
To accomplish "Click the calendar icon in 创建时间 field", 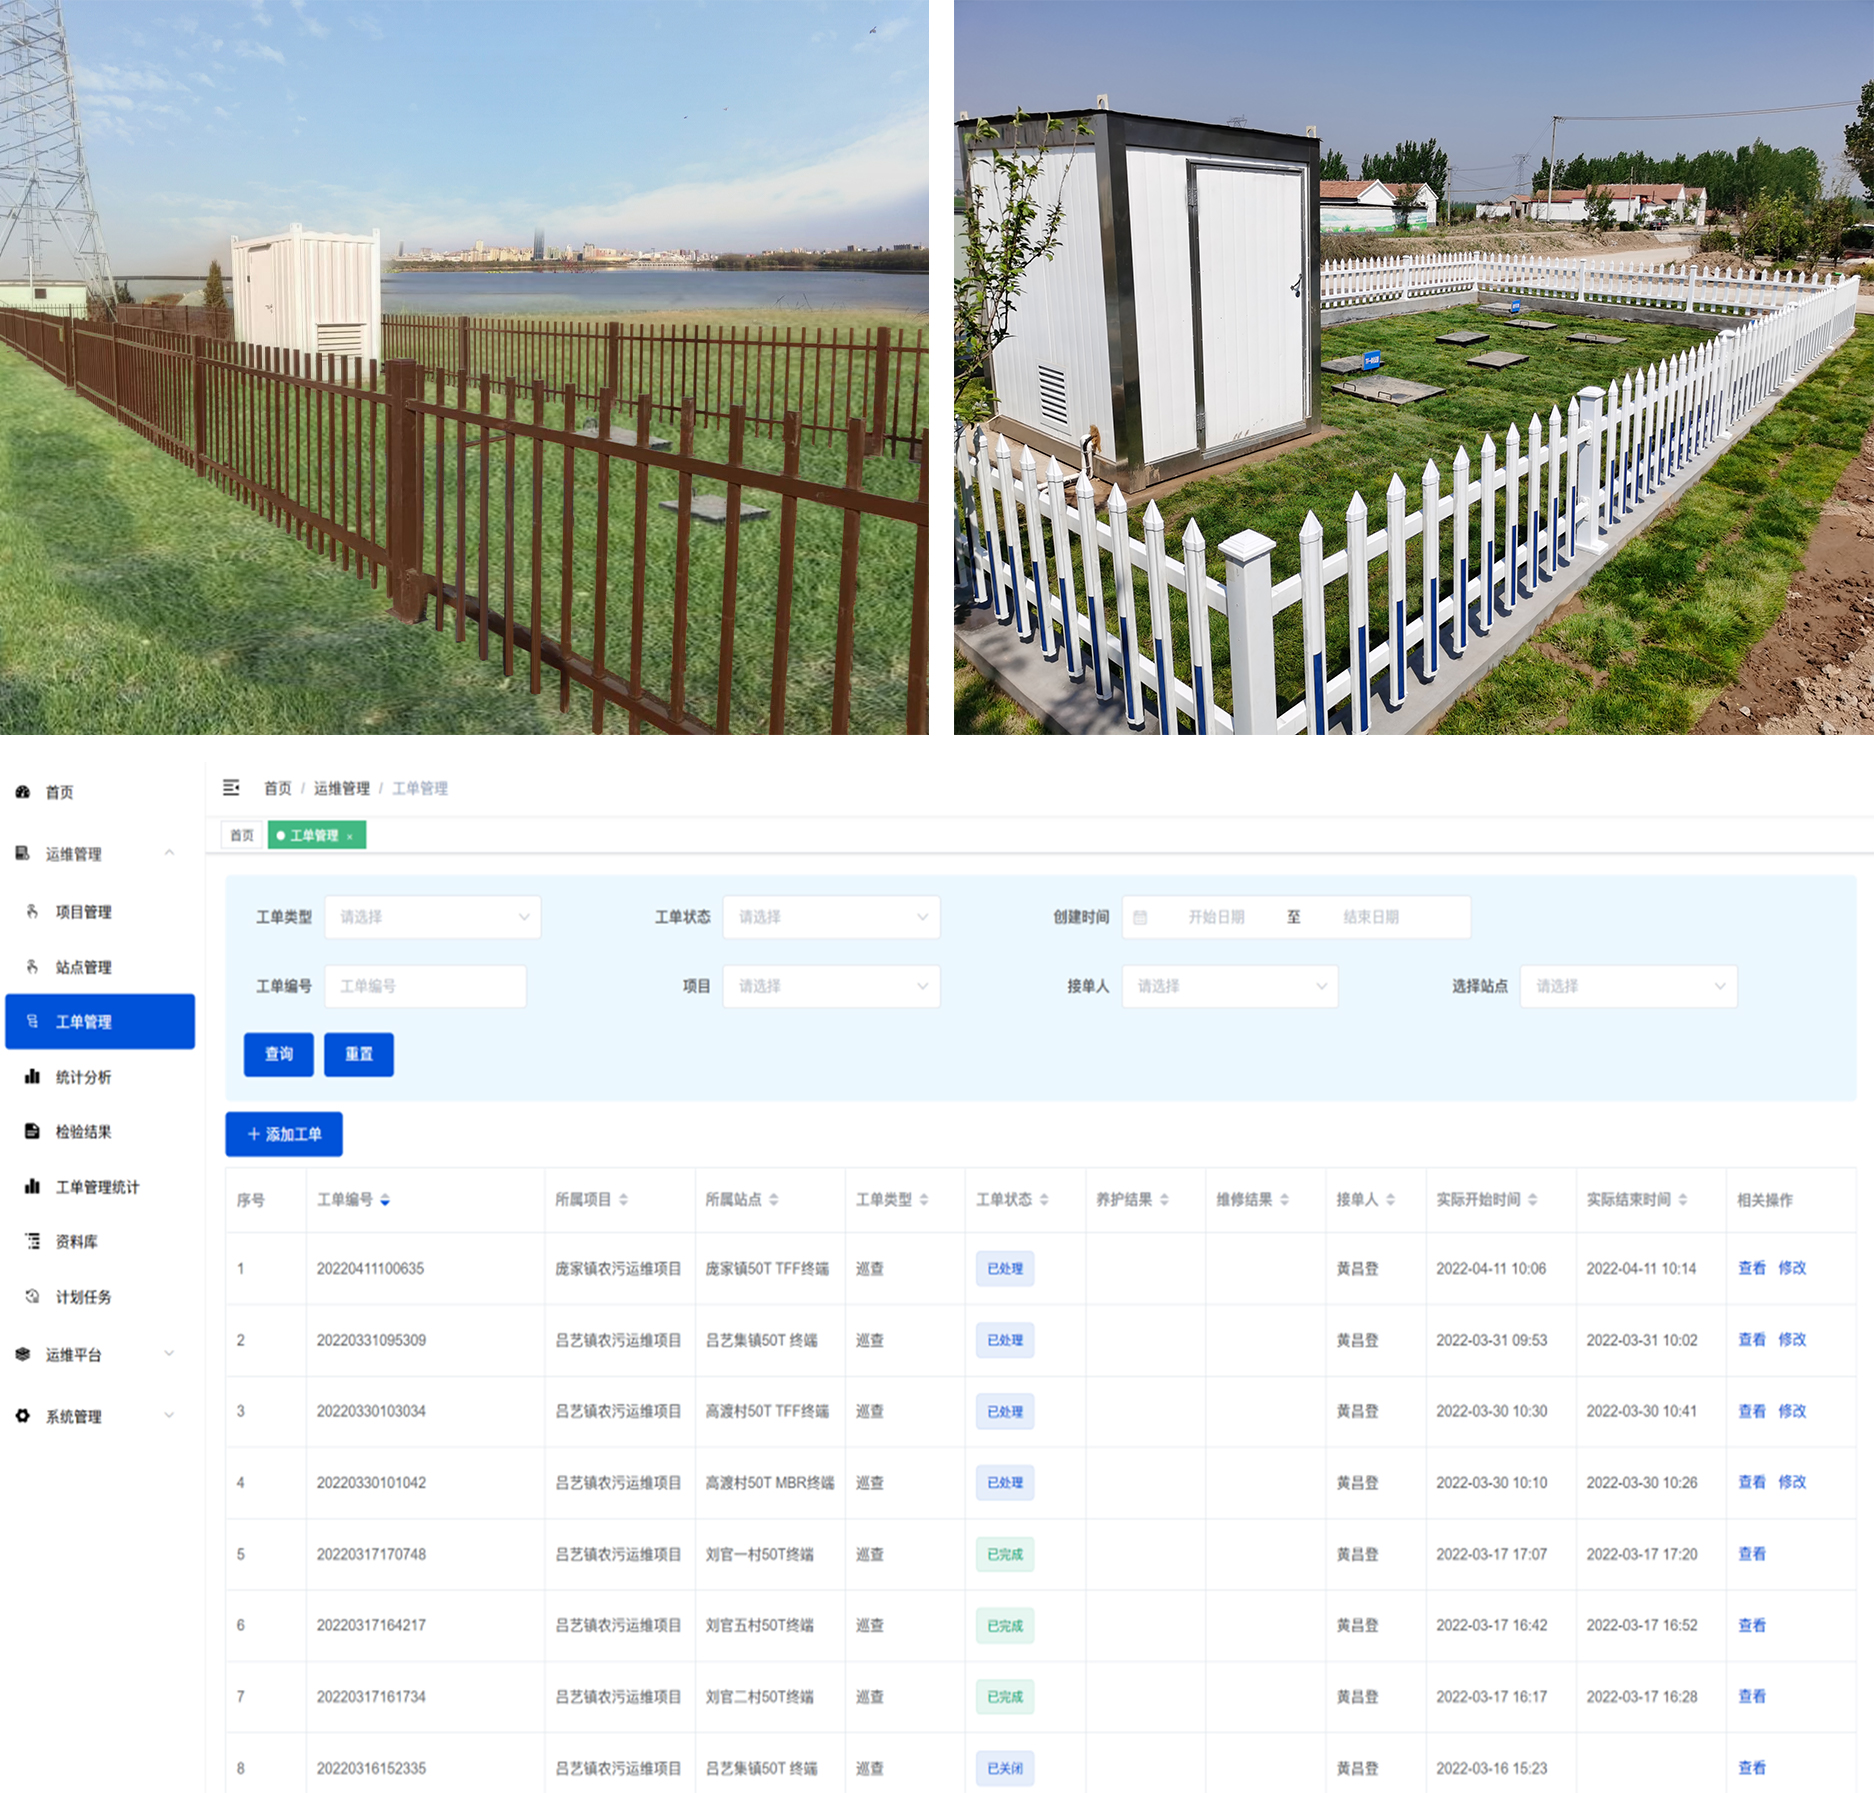I will (1140, 917).
